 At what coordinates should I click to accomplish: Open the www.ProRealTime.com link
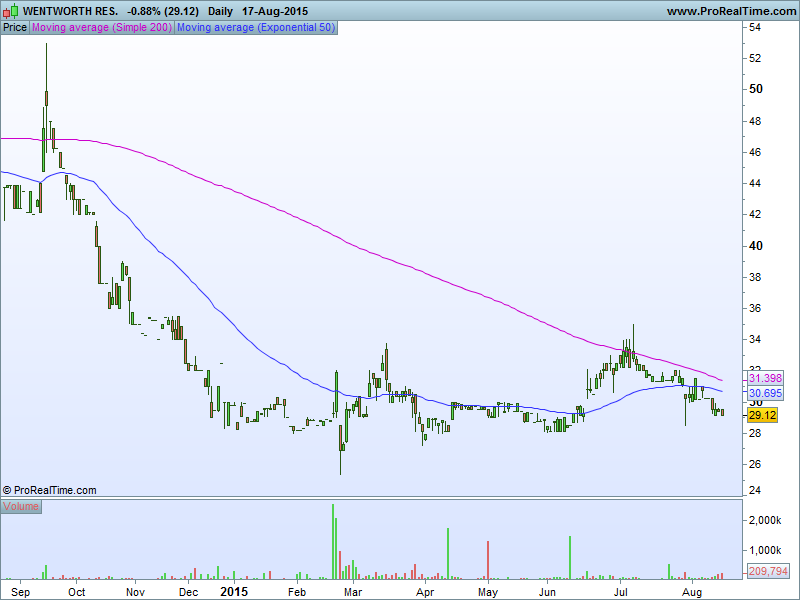coord(729,11)
